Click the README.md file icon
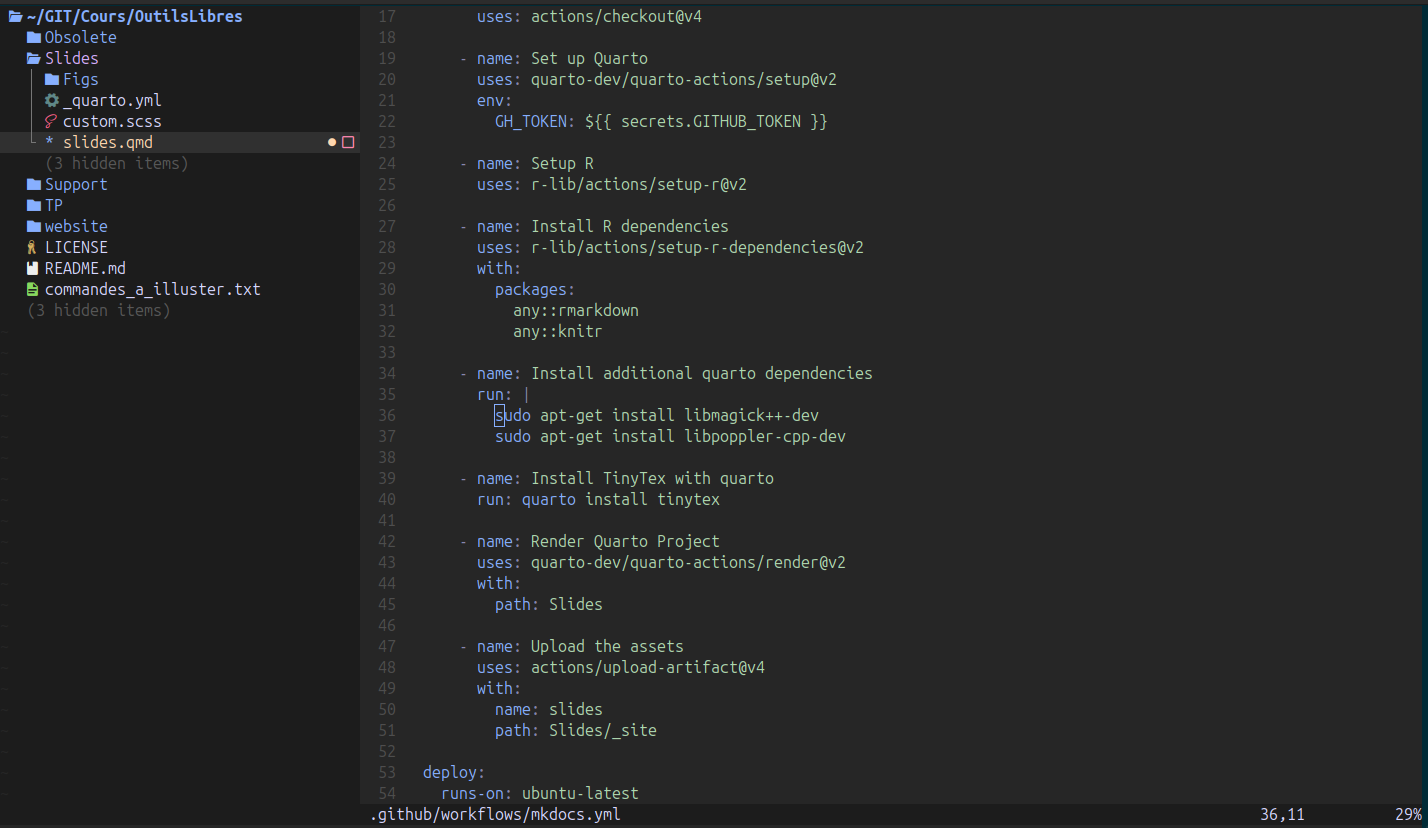The height and width of the screenshot is (828, 1428). [x=33, y=268]
